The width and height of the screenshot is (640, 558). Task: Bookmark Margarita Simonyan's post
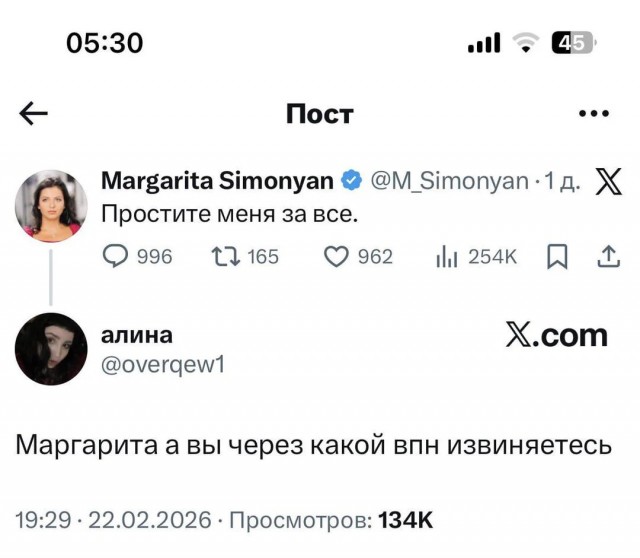tap(557, 257)
